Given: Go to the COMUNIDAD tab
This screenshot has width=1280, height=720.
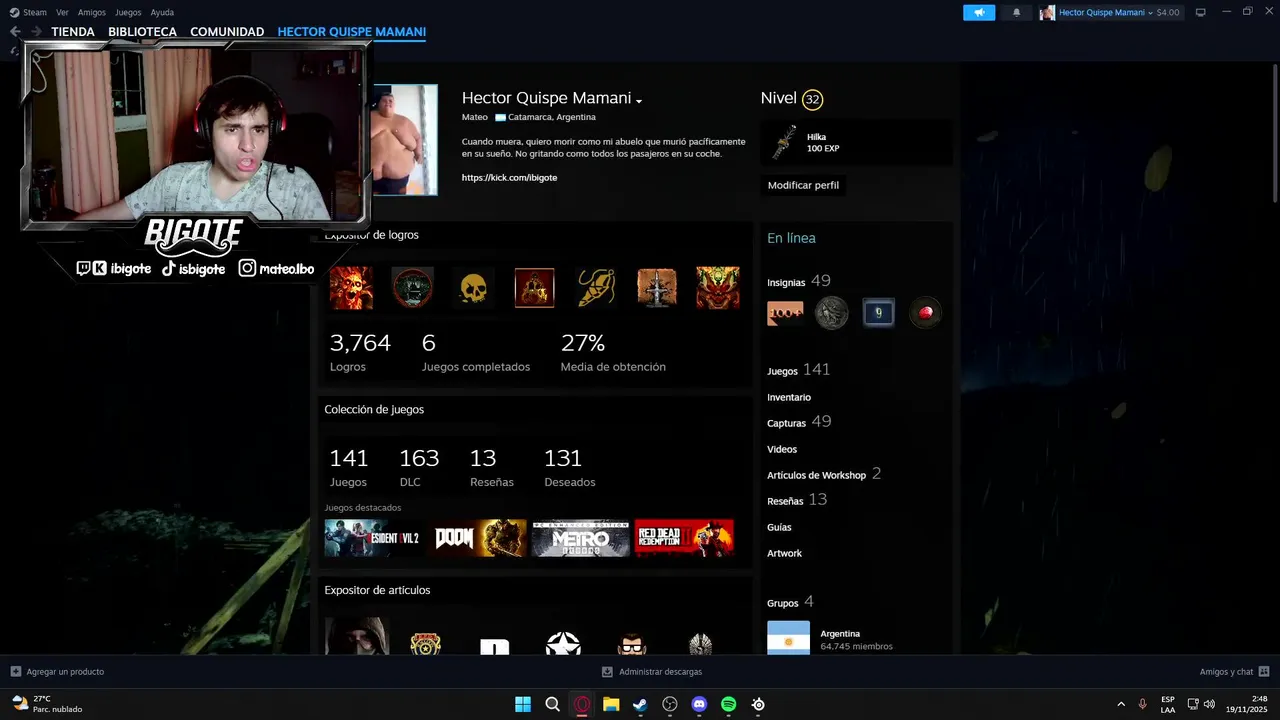Looking at the screenshot, I should 227,32.
